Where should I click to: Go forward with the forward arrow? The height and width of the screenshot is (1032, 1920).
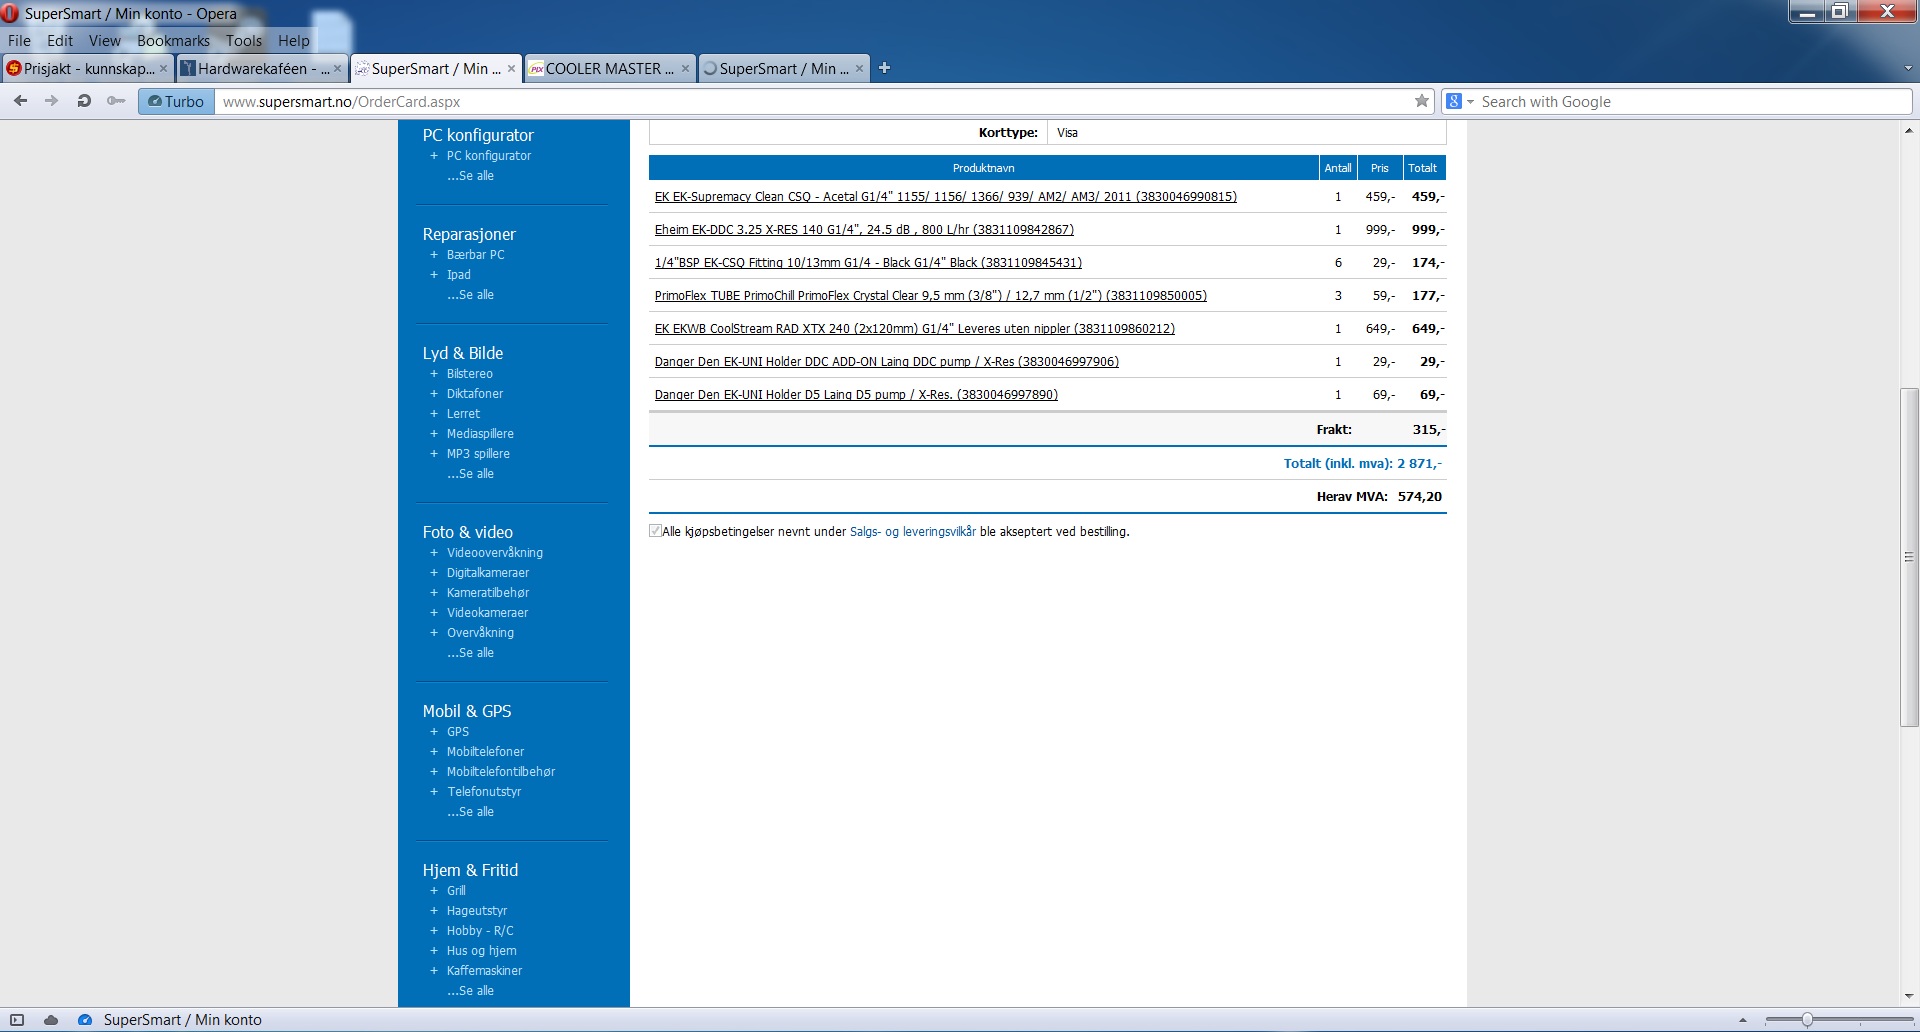coord(52,101)
